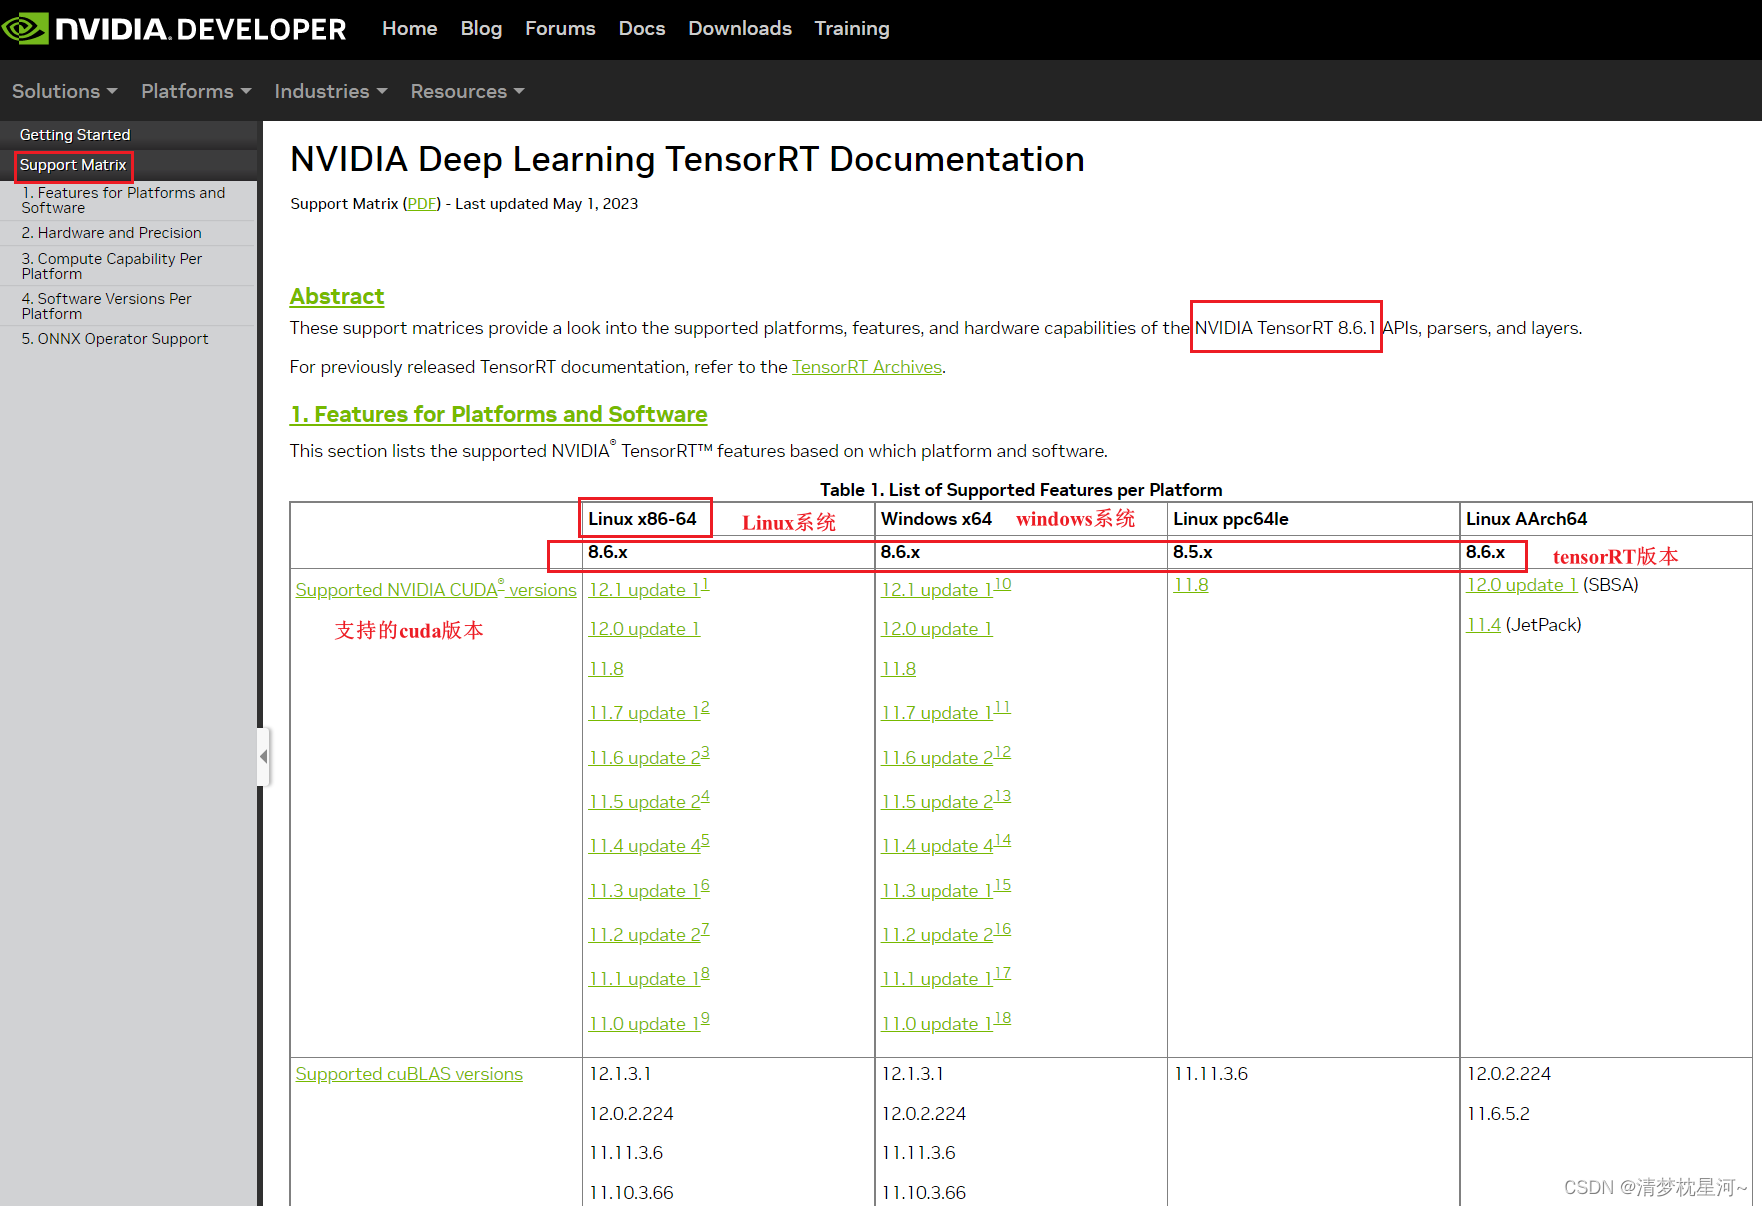Image resolution: width=1762 pixels, height=1206 pixels.
Task: Open the Blog nav item
Action: click(x=481, y=29)
